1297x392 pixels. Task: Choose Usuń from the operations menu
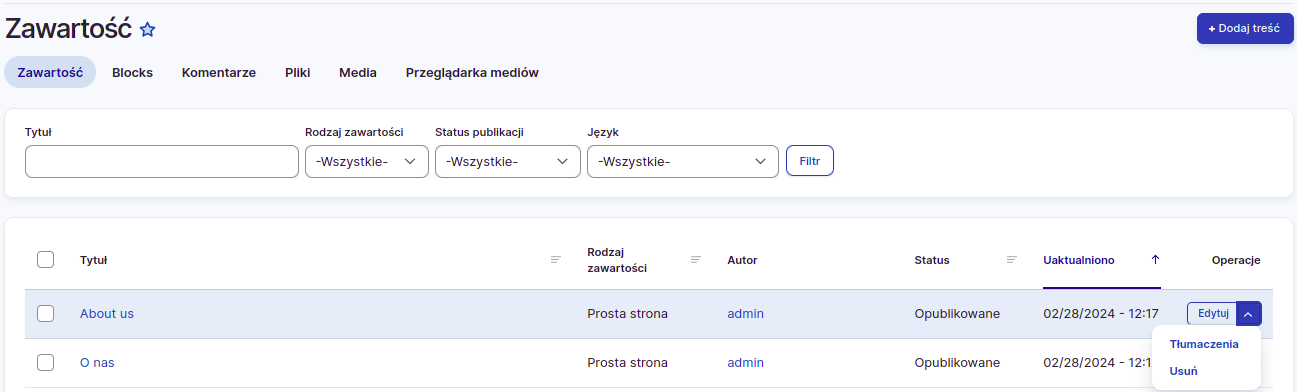[x=1184, y=371]
